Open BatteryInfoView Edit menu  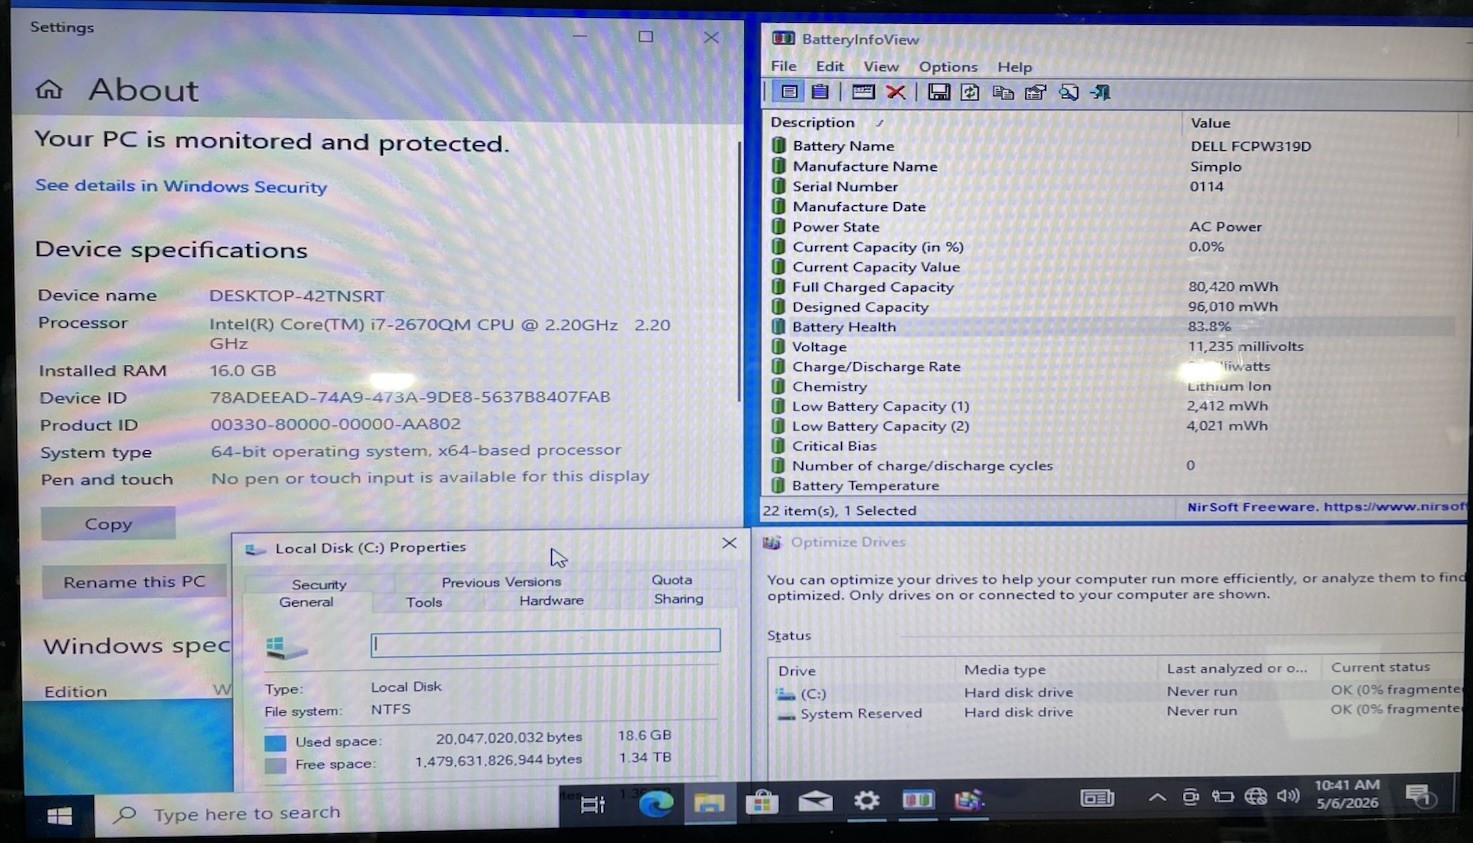click(x=830, y=66)
